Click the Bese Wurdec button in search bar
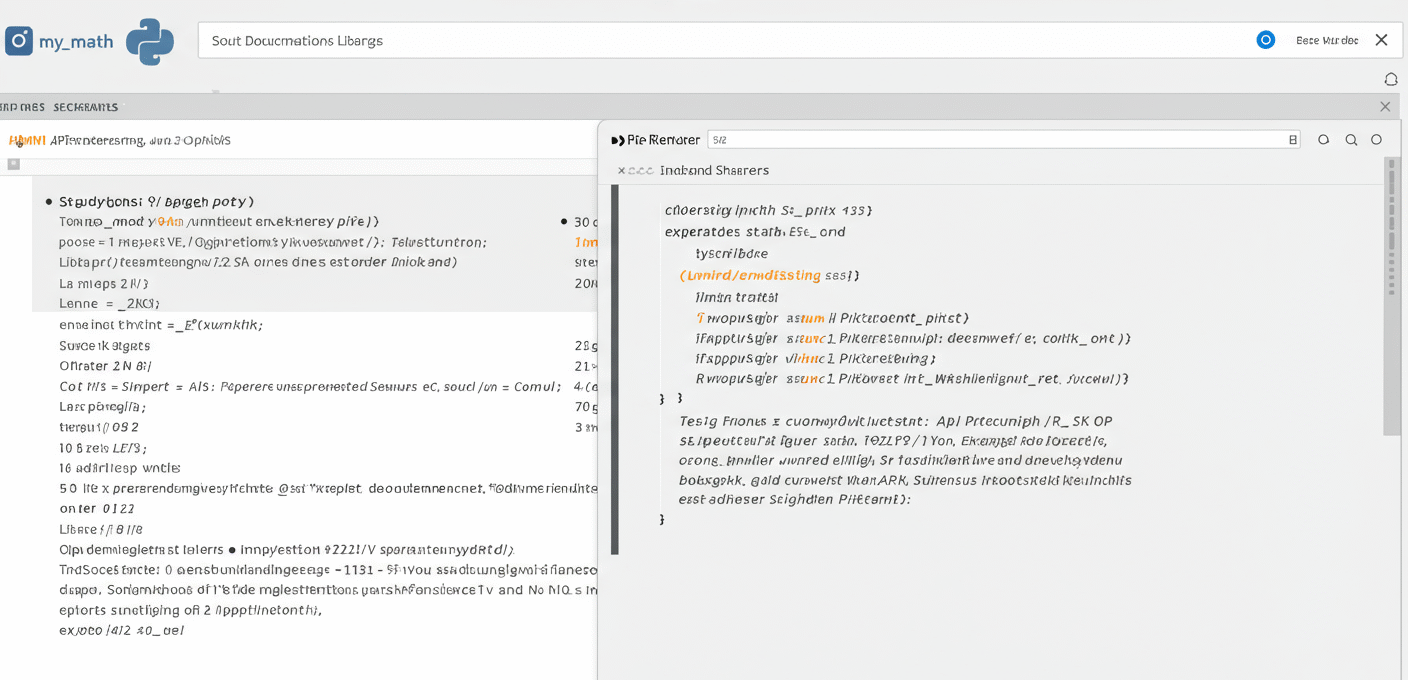Viewport: 1408px width, 680px height. click(1326, 41)
